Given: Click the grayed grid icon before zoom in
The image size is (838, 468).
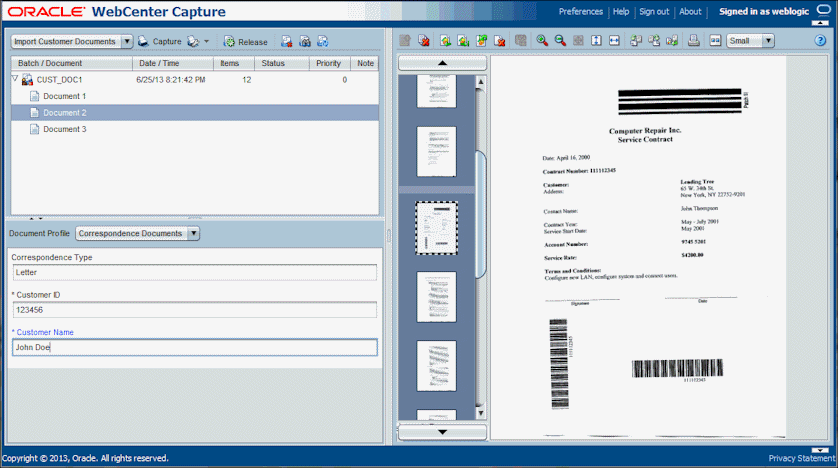Looking at the screenshot, I should tap(521, 41).
